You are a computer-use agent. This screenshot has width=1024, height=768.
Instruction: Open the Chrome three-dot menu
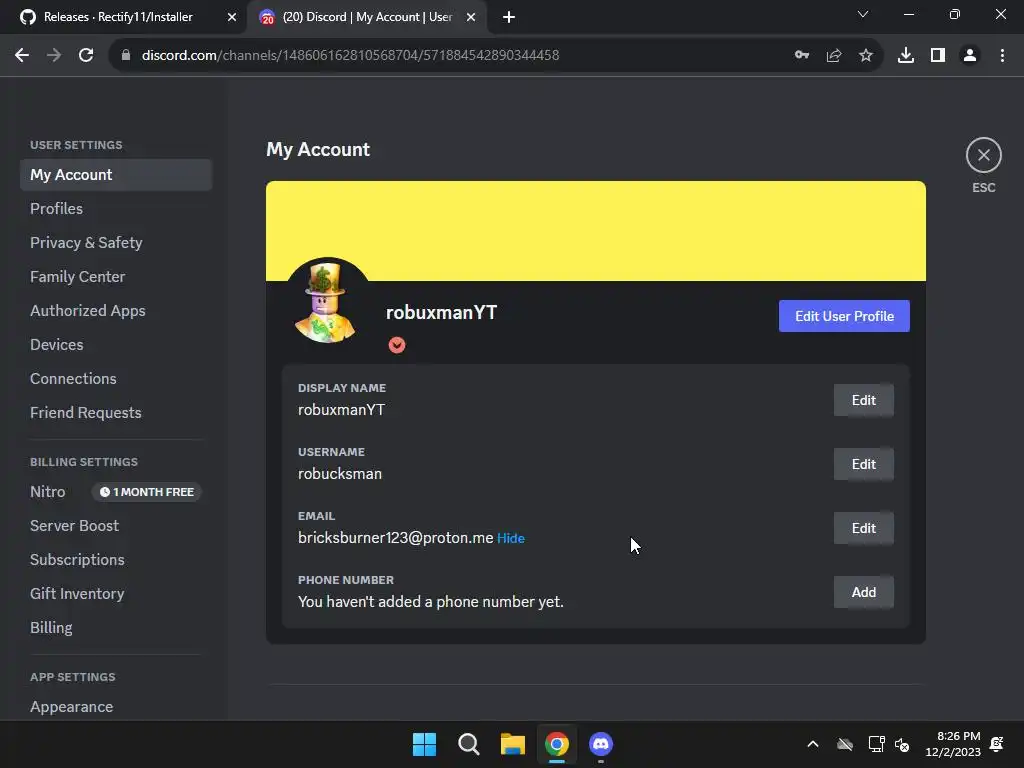pos(1002,55)
